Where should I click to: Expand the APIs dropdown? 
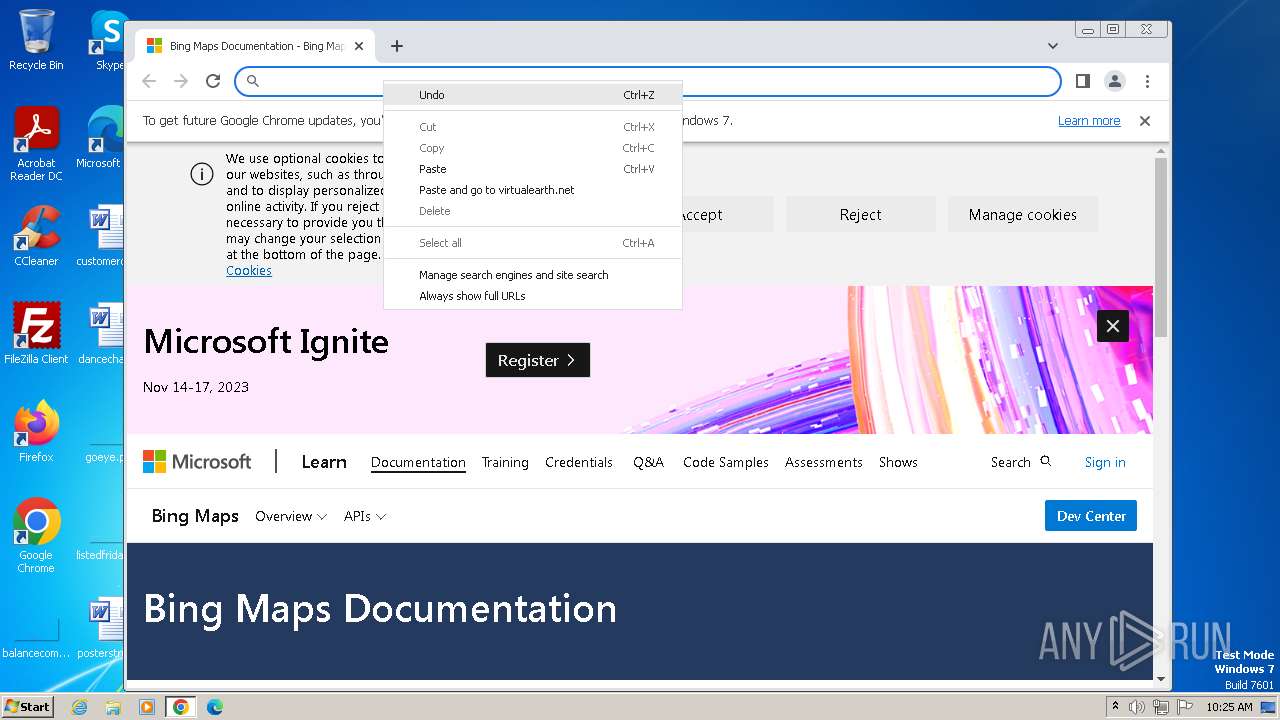[x=365, y=516]
